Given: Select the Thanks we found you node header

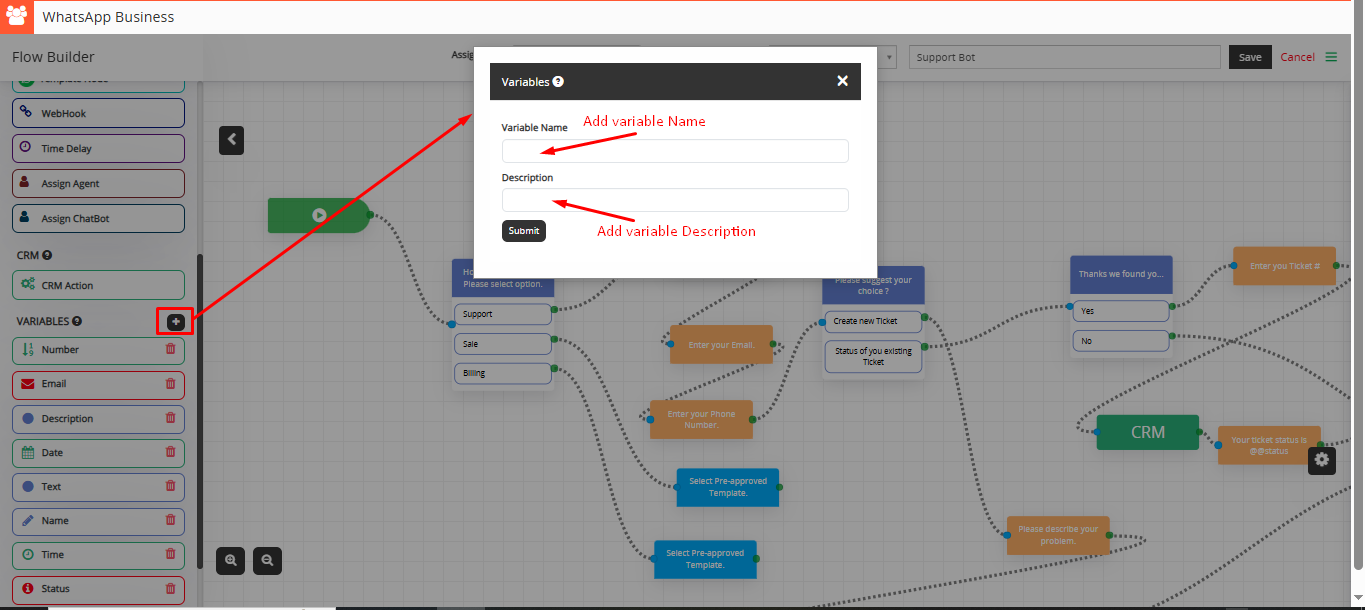Looking at the screenshot, I should pos(1120,274).
